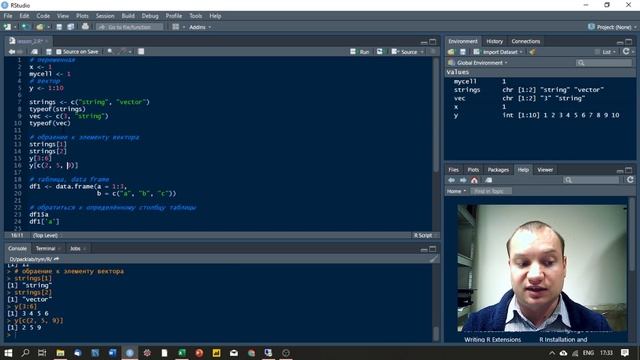Click the Save All documents icon

tap(71, 27)
